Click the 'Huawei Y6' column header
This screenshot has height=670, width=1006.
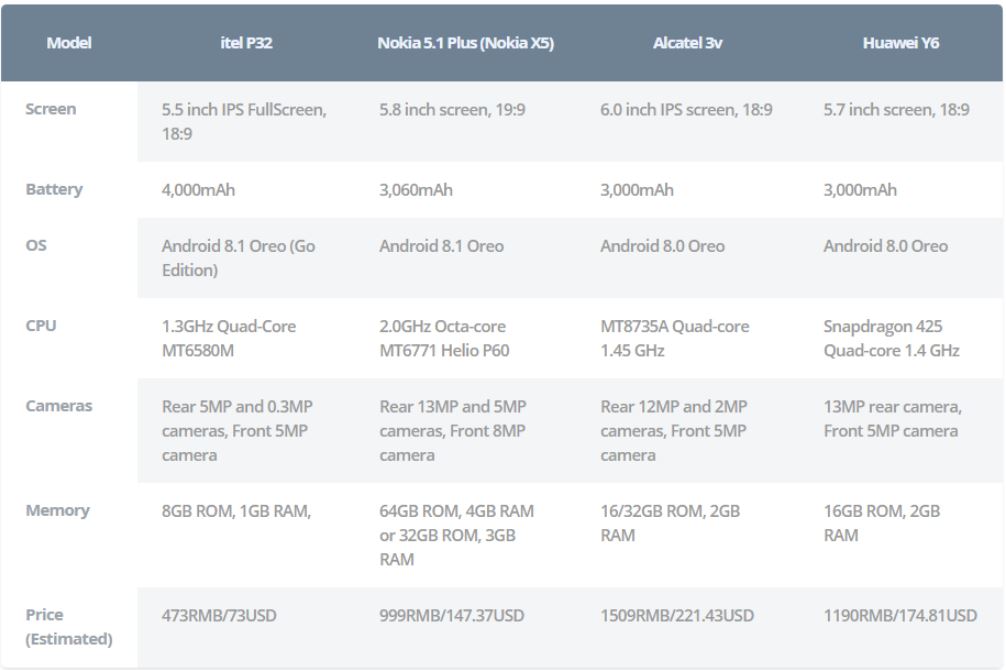(x=901, y=43)
